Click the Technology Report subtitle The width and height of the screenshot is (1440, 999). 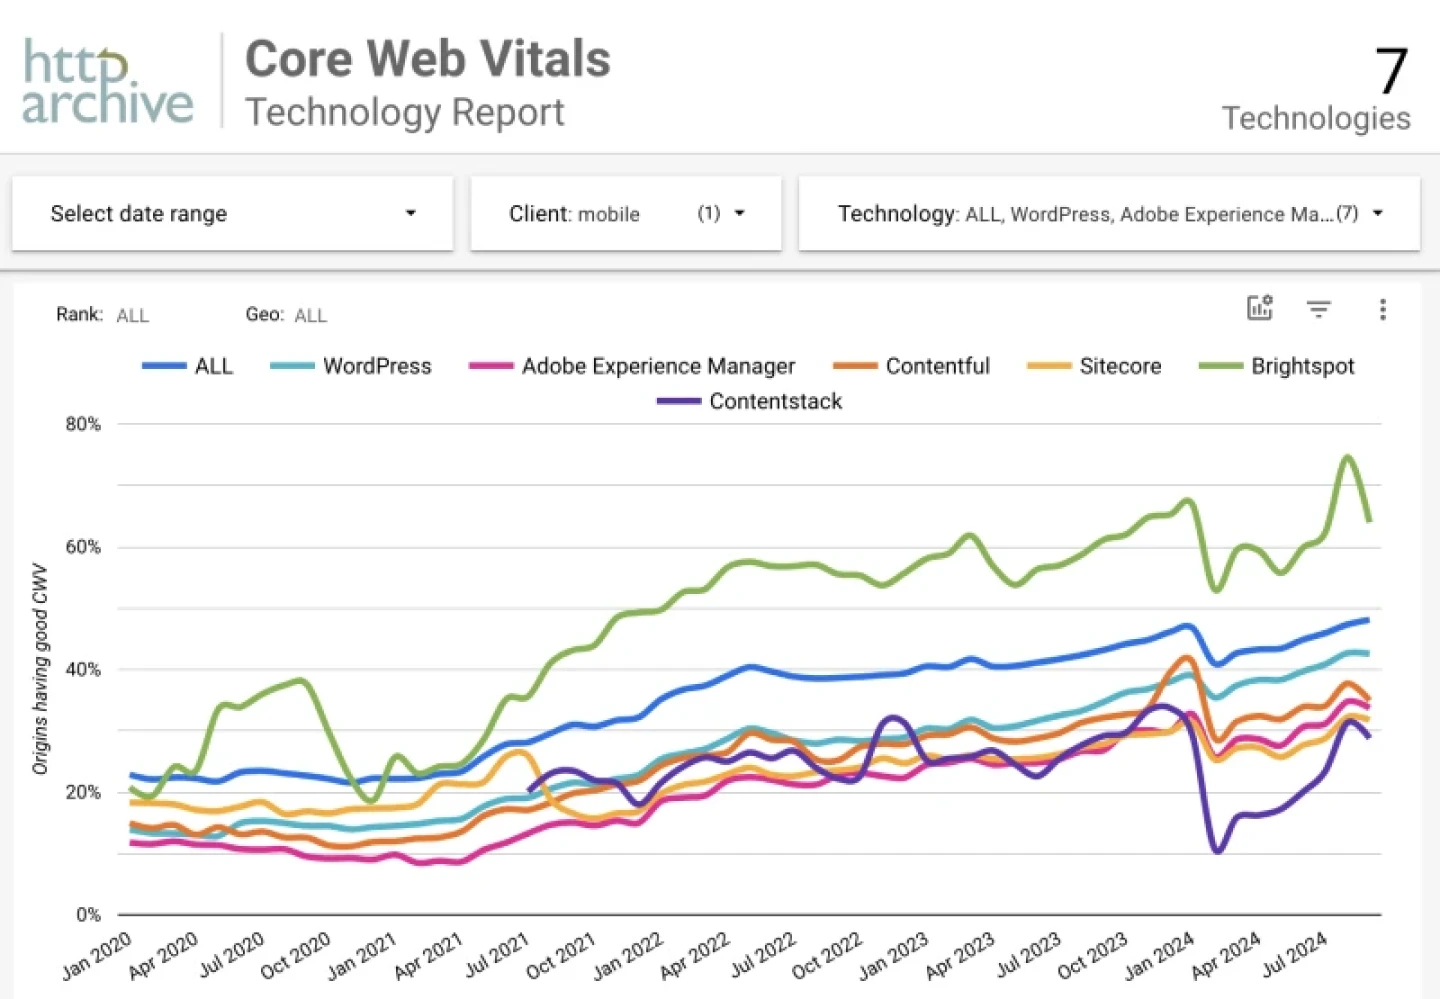[405, 112]
